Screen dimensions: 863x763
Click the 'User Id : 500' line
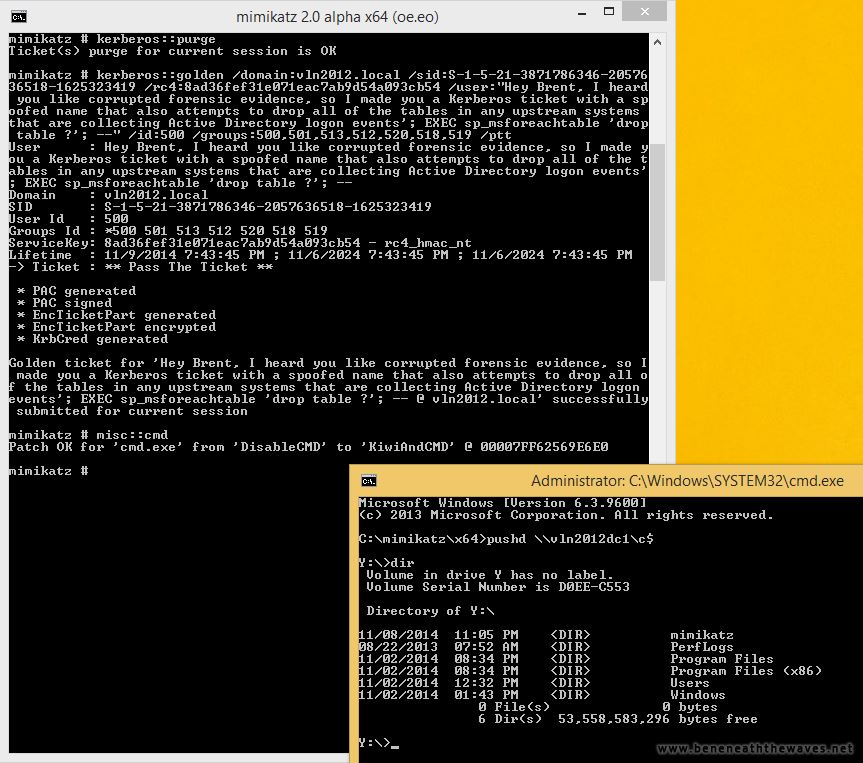(x=69, y=219)
